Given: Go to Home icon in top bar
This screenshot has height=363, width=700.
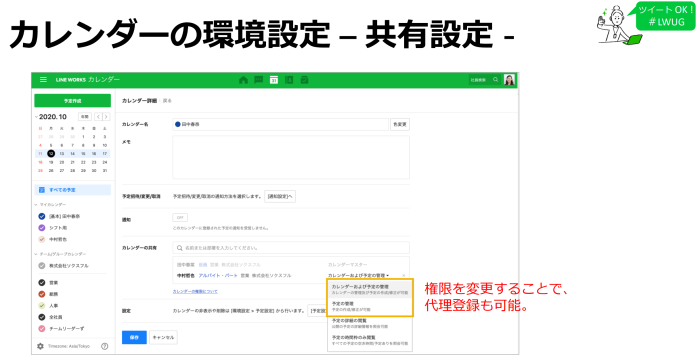Looking at the screenshot, I should click(243, 80).
